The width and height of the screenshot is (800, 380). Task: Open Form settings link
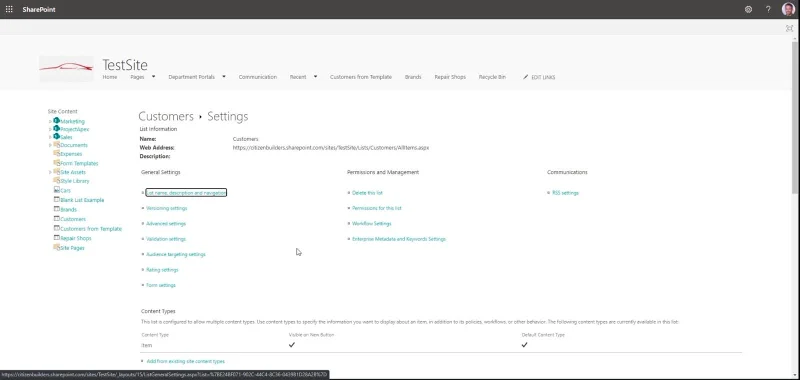pyautogui.click(x=161, y=285)
